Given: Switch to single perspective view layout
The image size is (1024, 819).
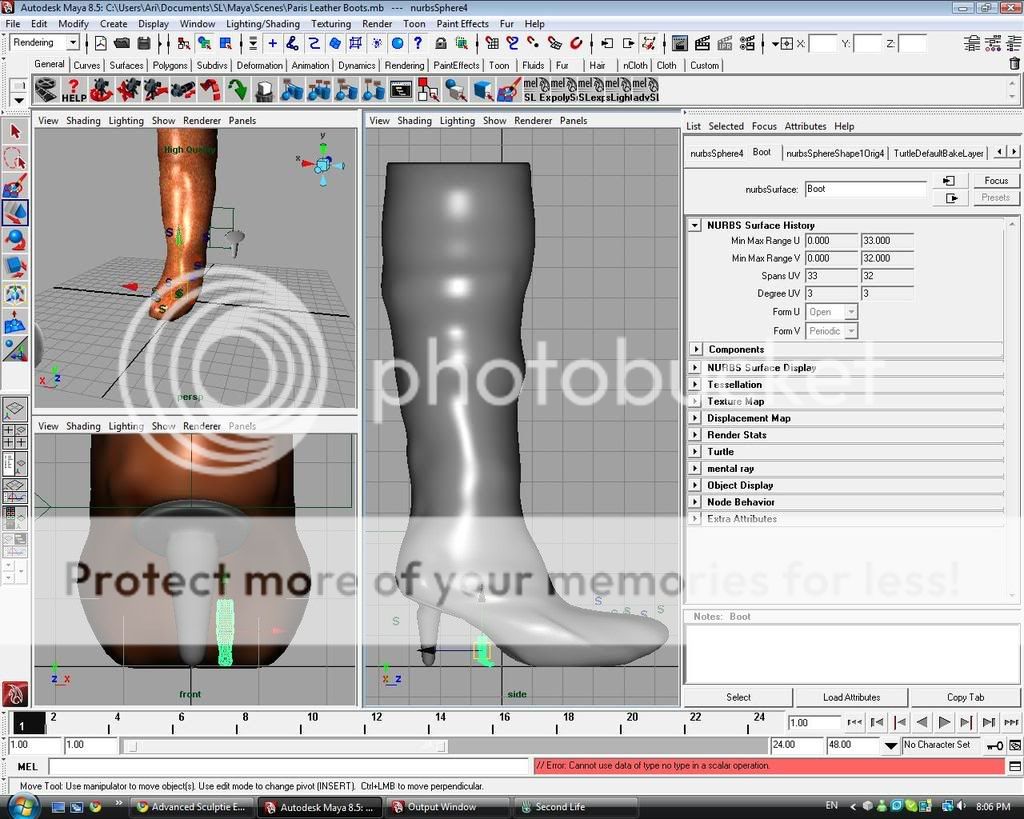Looking at the screenshot, I should 15,409.
